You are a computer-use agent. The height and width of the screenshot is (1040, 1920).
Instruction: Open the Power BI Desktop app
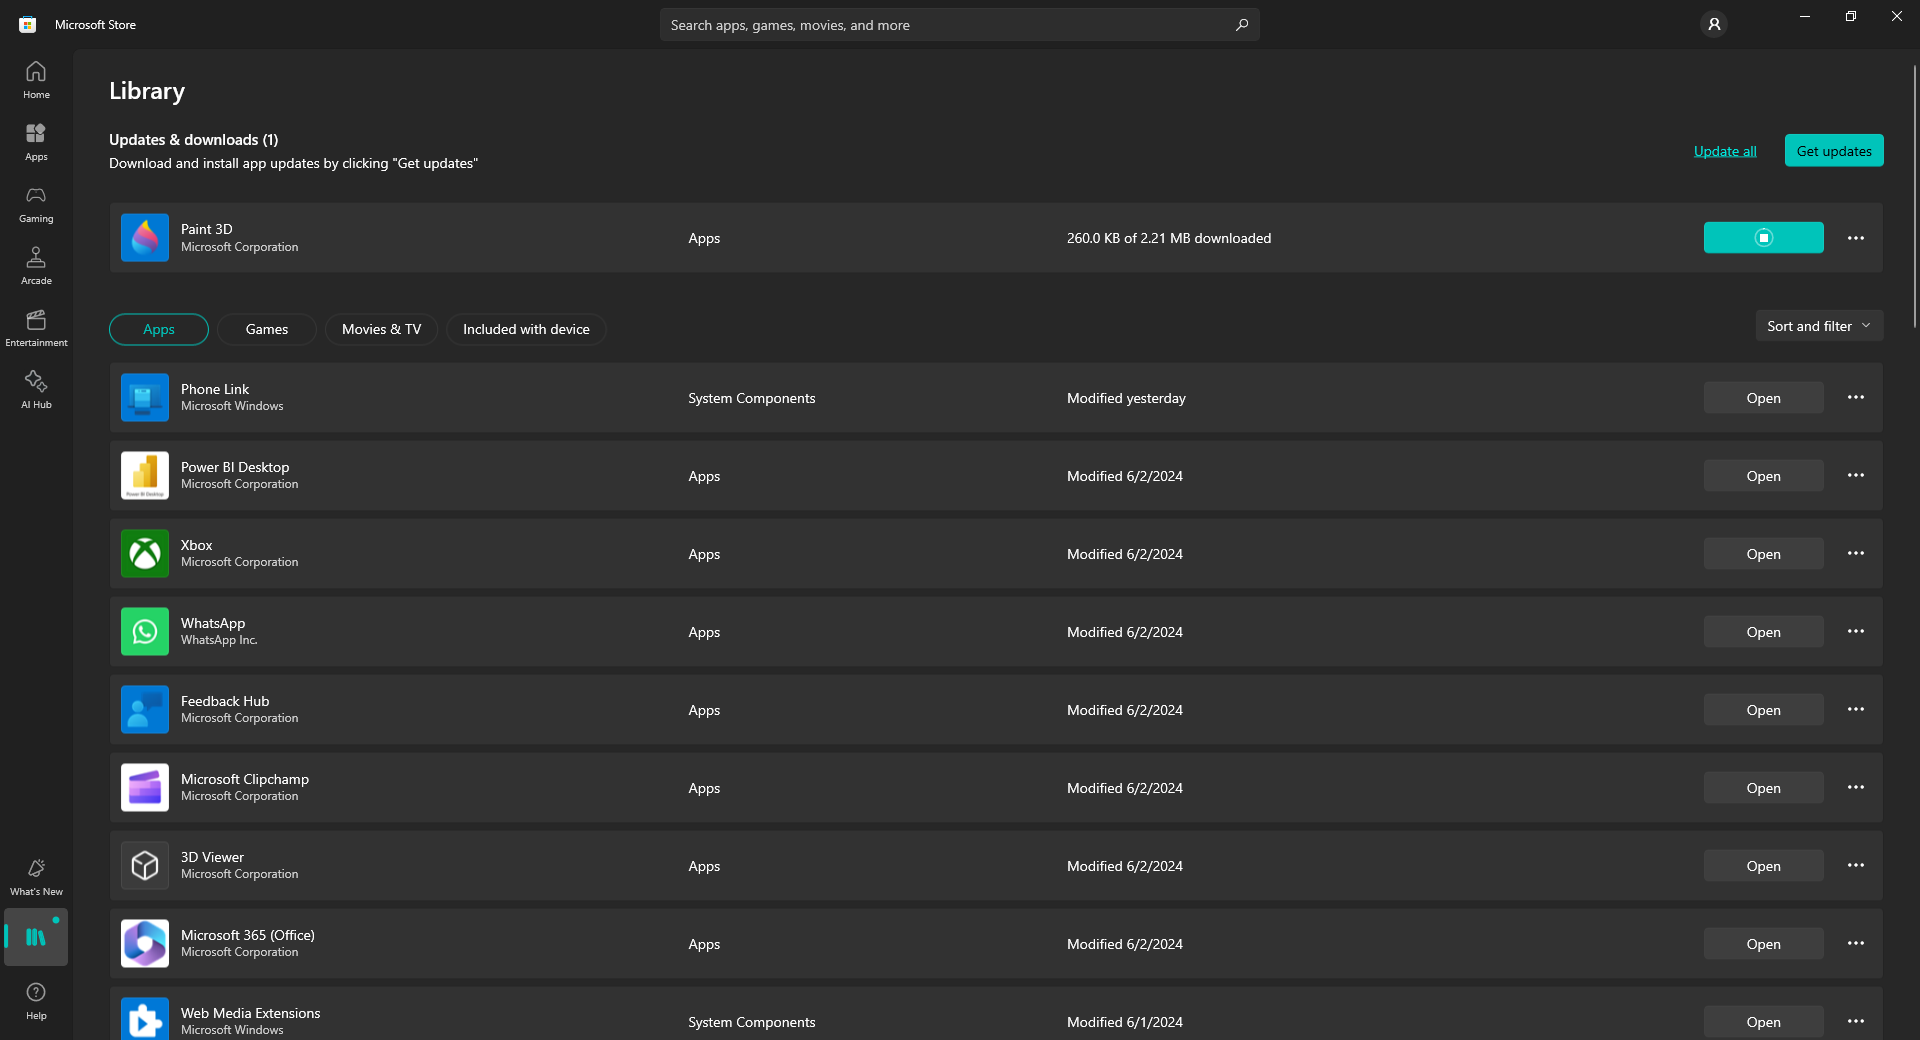pyautogui.click(x=1764, y=476)
